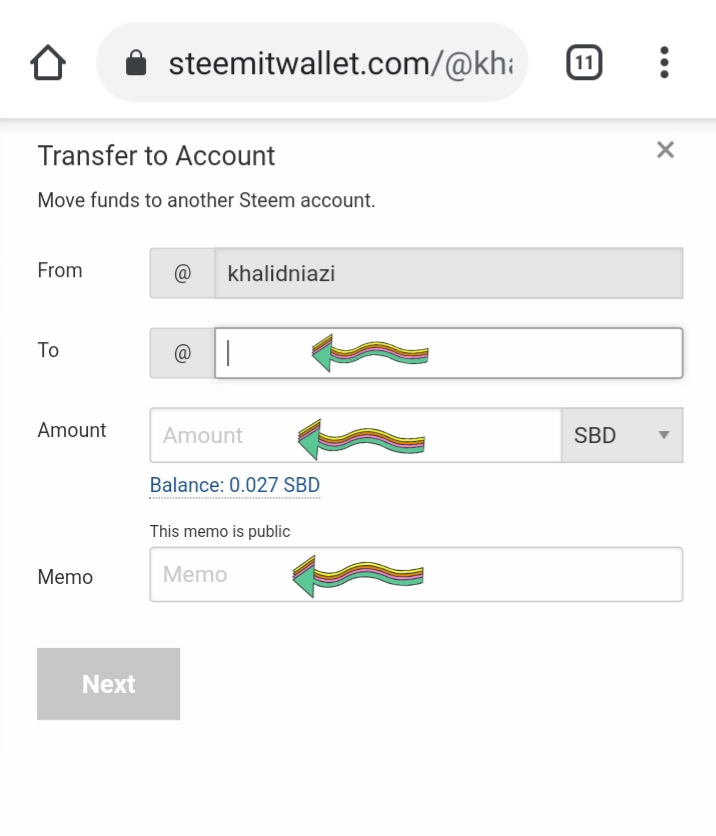The image size is (716, 836).
Task: Click the Transfer to Account heading
Action: click(x=156, y=156)
